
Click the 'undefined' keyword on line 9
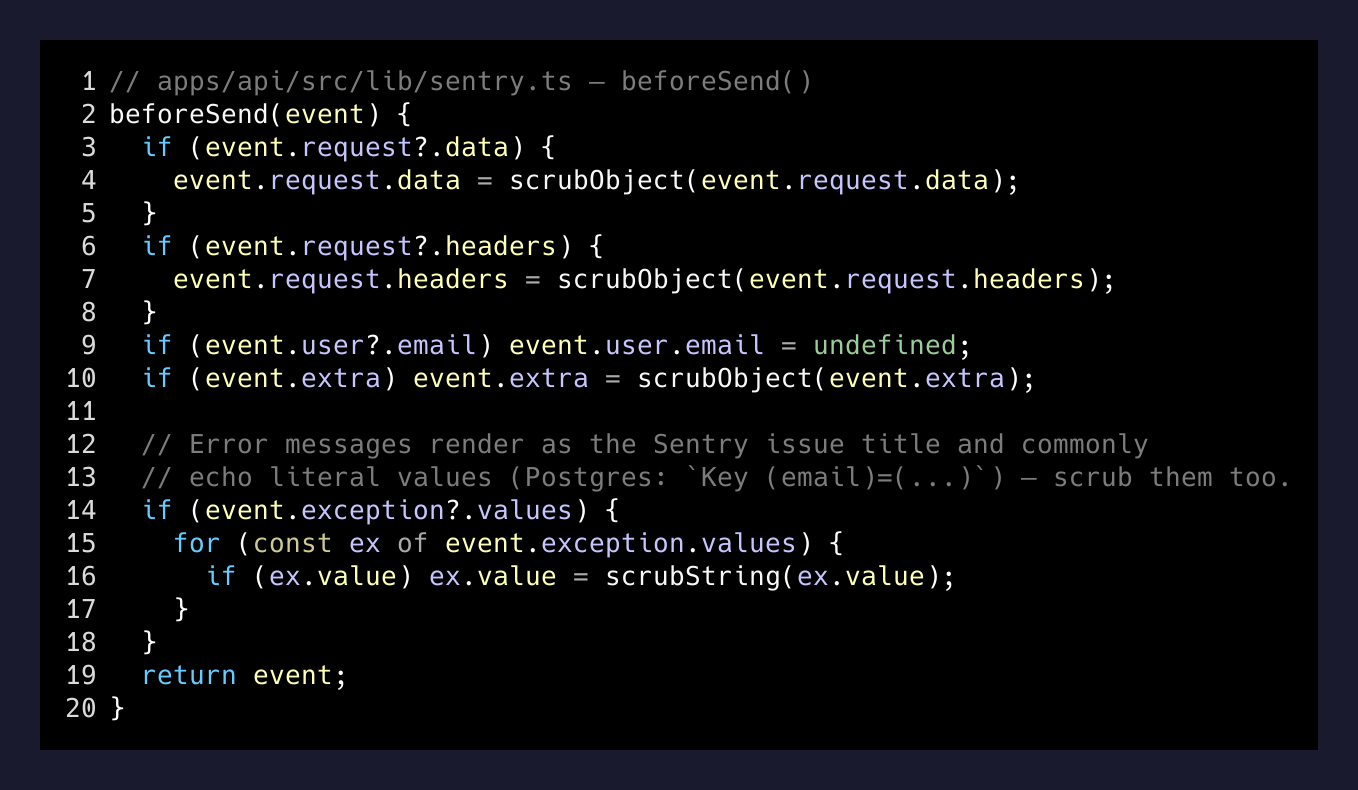[x=885, y=345]
